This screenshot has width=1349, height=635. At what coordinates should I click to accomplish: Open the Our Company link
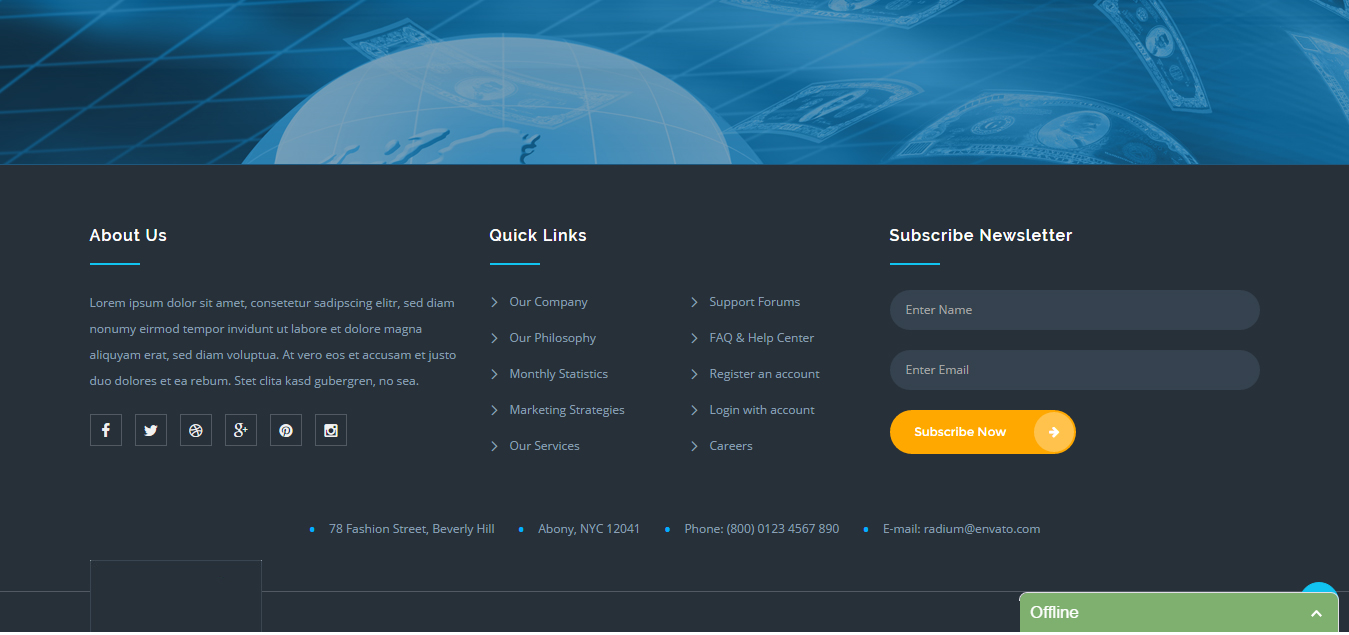548,302
